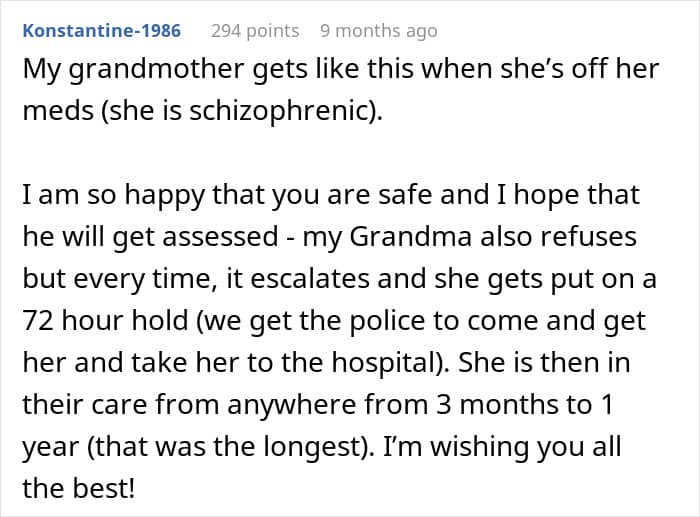Viewport: 700px width, 517px height.
Task: Click the word escalates
Action: [310, 278]
